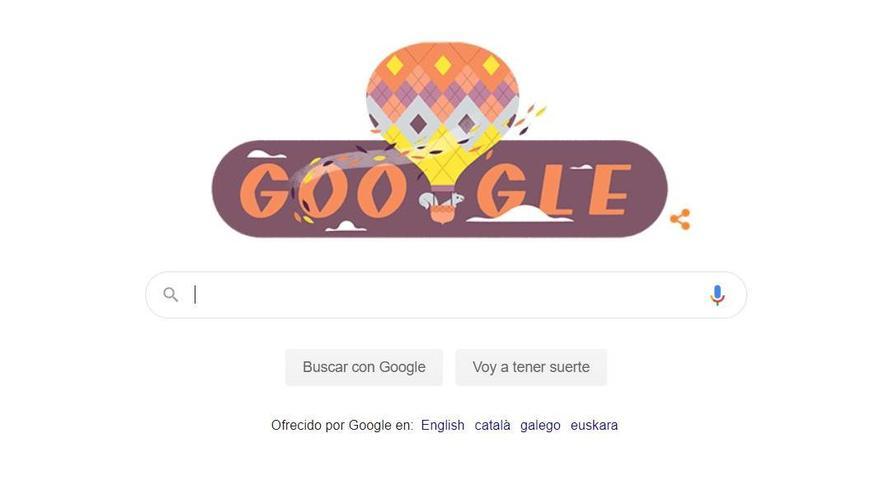Click the leaf-swirled O in the doodle
The image size is (880, 495).
pyautogui.click(x=322, y=191)
